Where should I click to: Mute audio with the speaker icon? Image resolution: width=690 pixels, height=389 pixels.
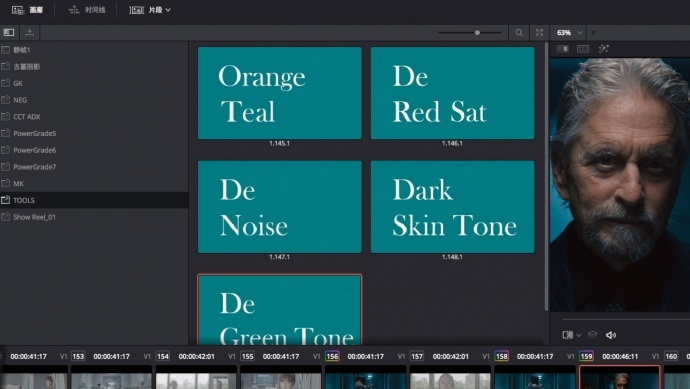pyautogui.click(x=611, y=335)
